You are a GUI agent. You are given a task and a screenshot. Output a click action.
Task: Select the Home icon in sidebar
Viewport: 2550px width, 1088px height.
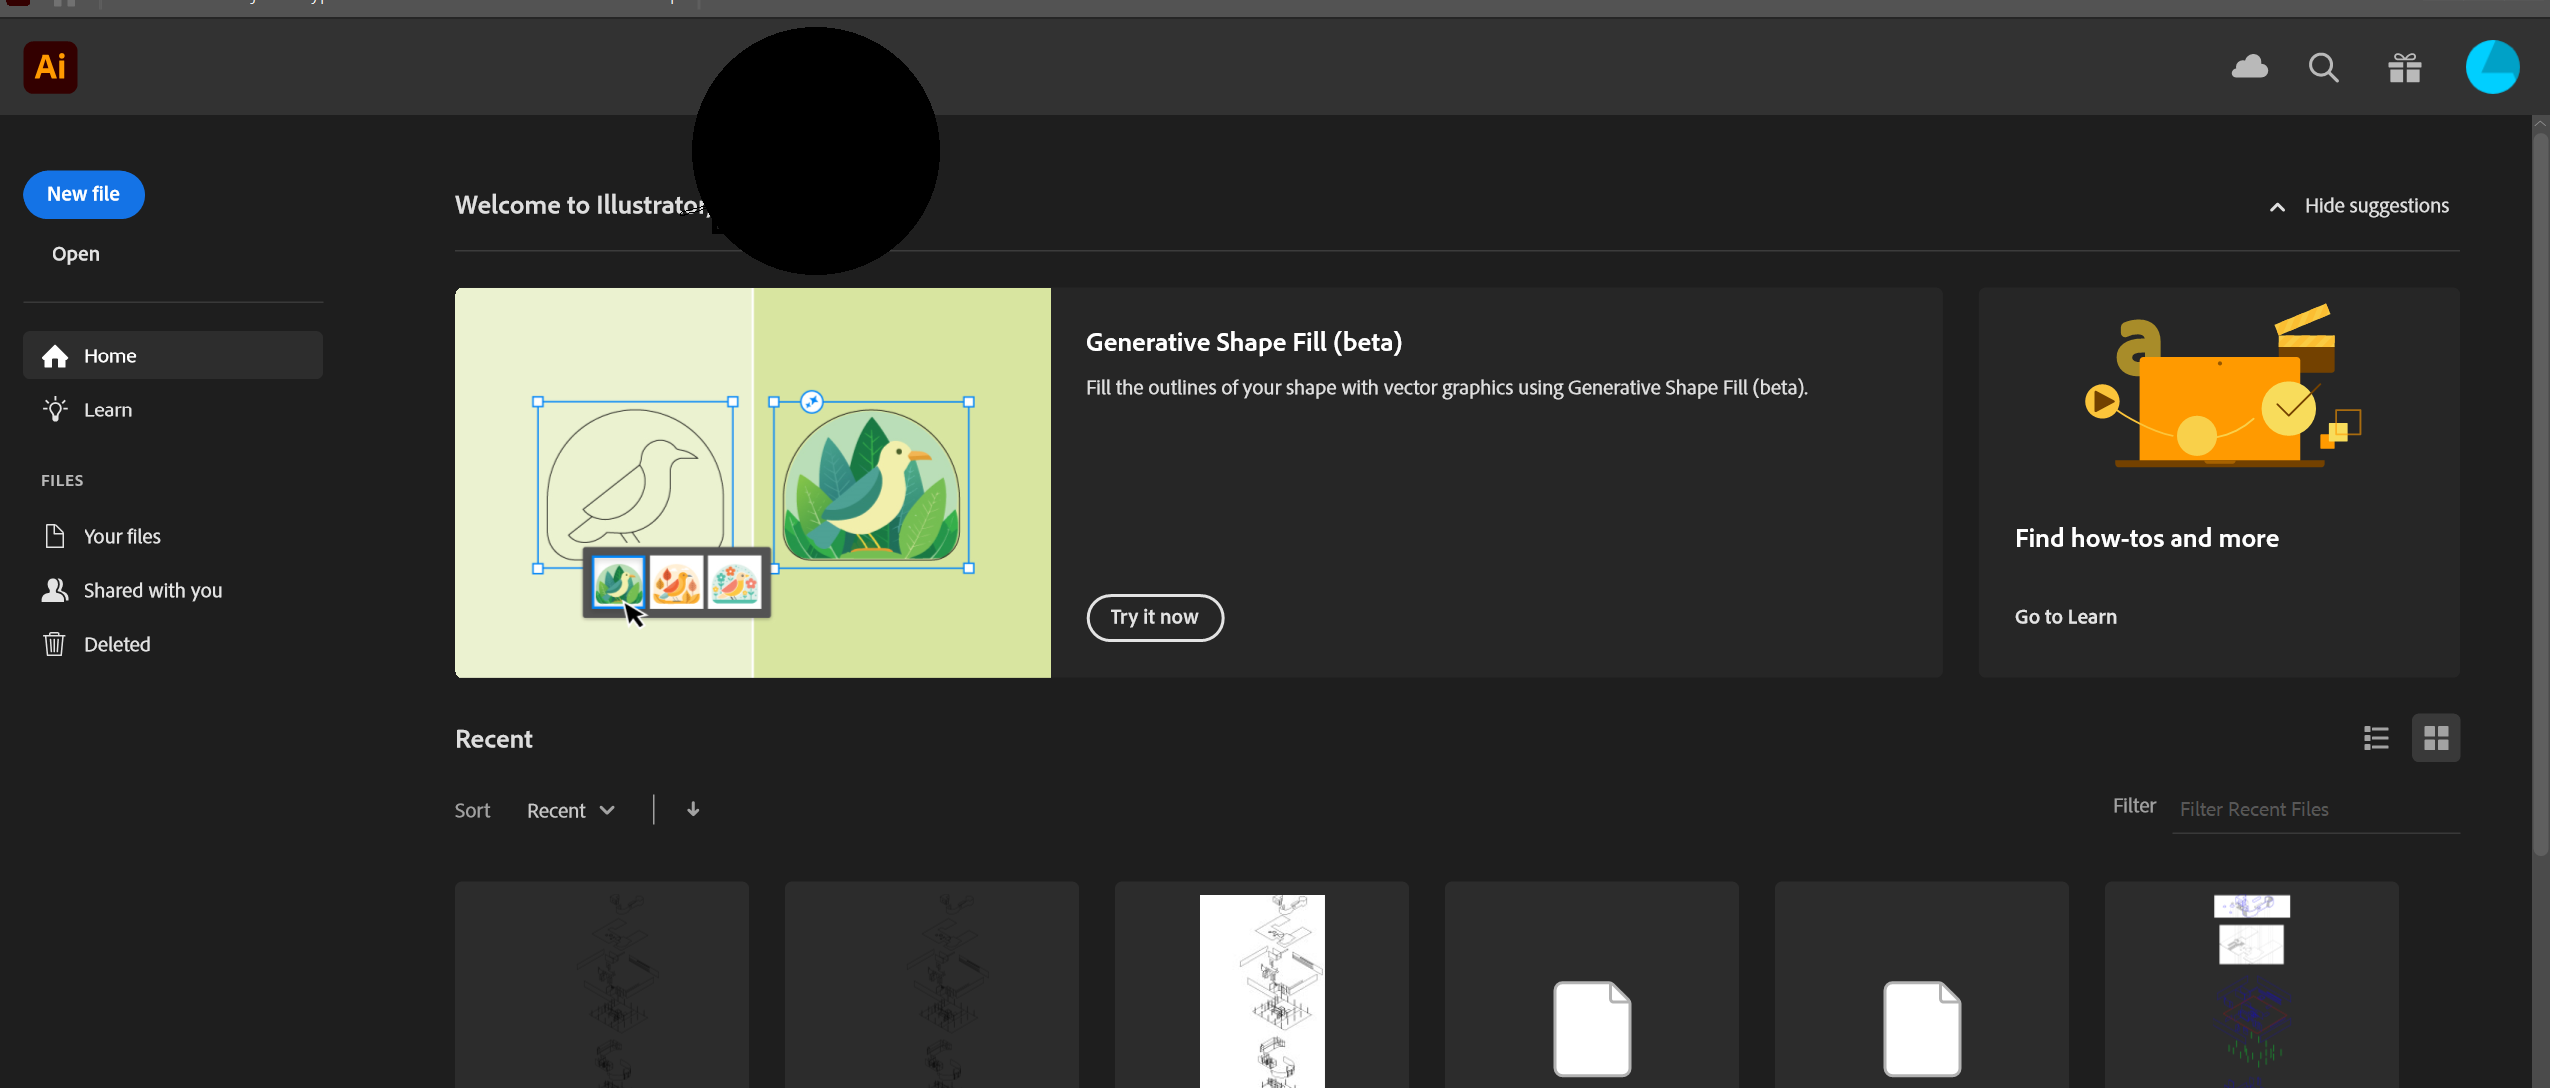[54, 355]
